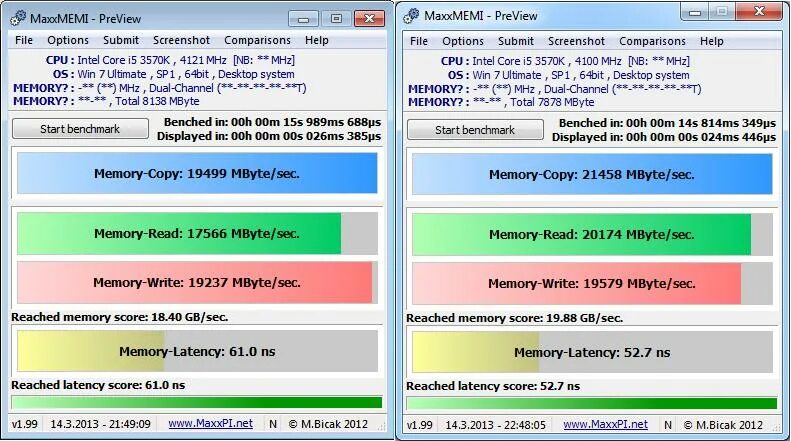Open www.MaxxPI.net link in left window
Screen dimensions: 791x441
click(x=210, y=423)
